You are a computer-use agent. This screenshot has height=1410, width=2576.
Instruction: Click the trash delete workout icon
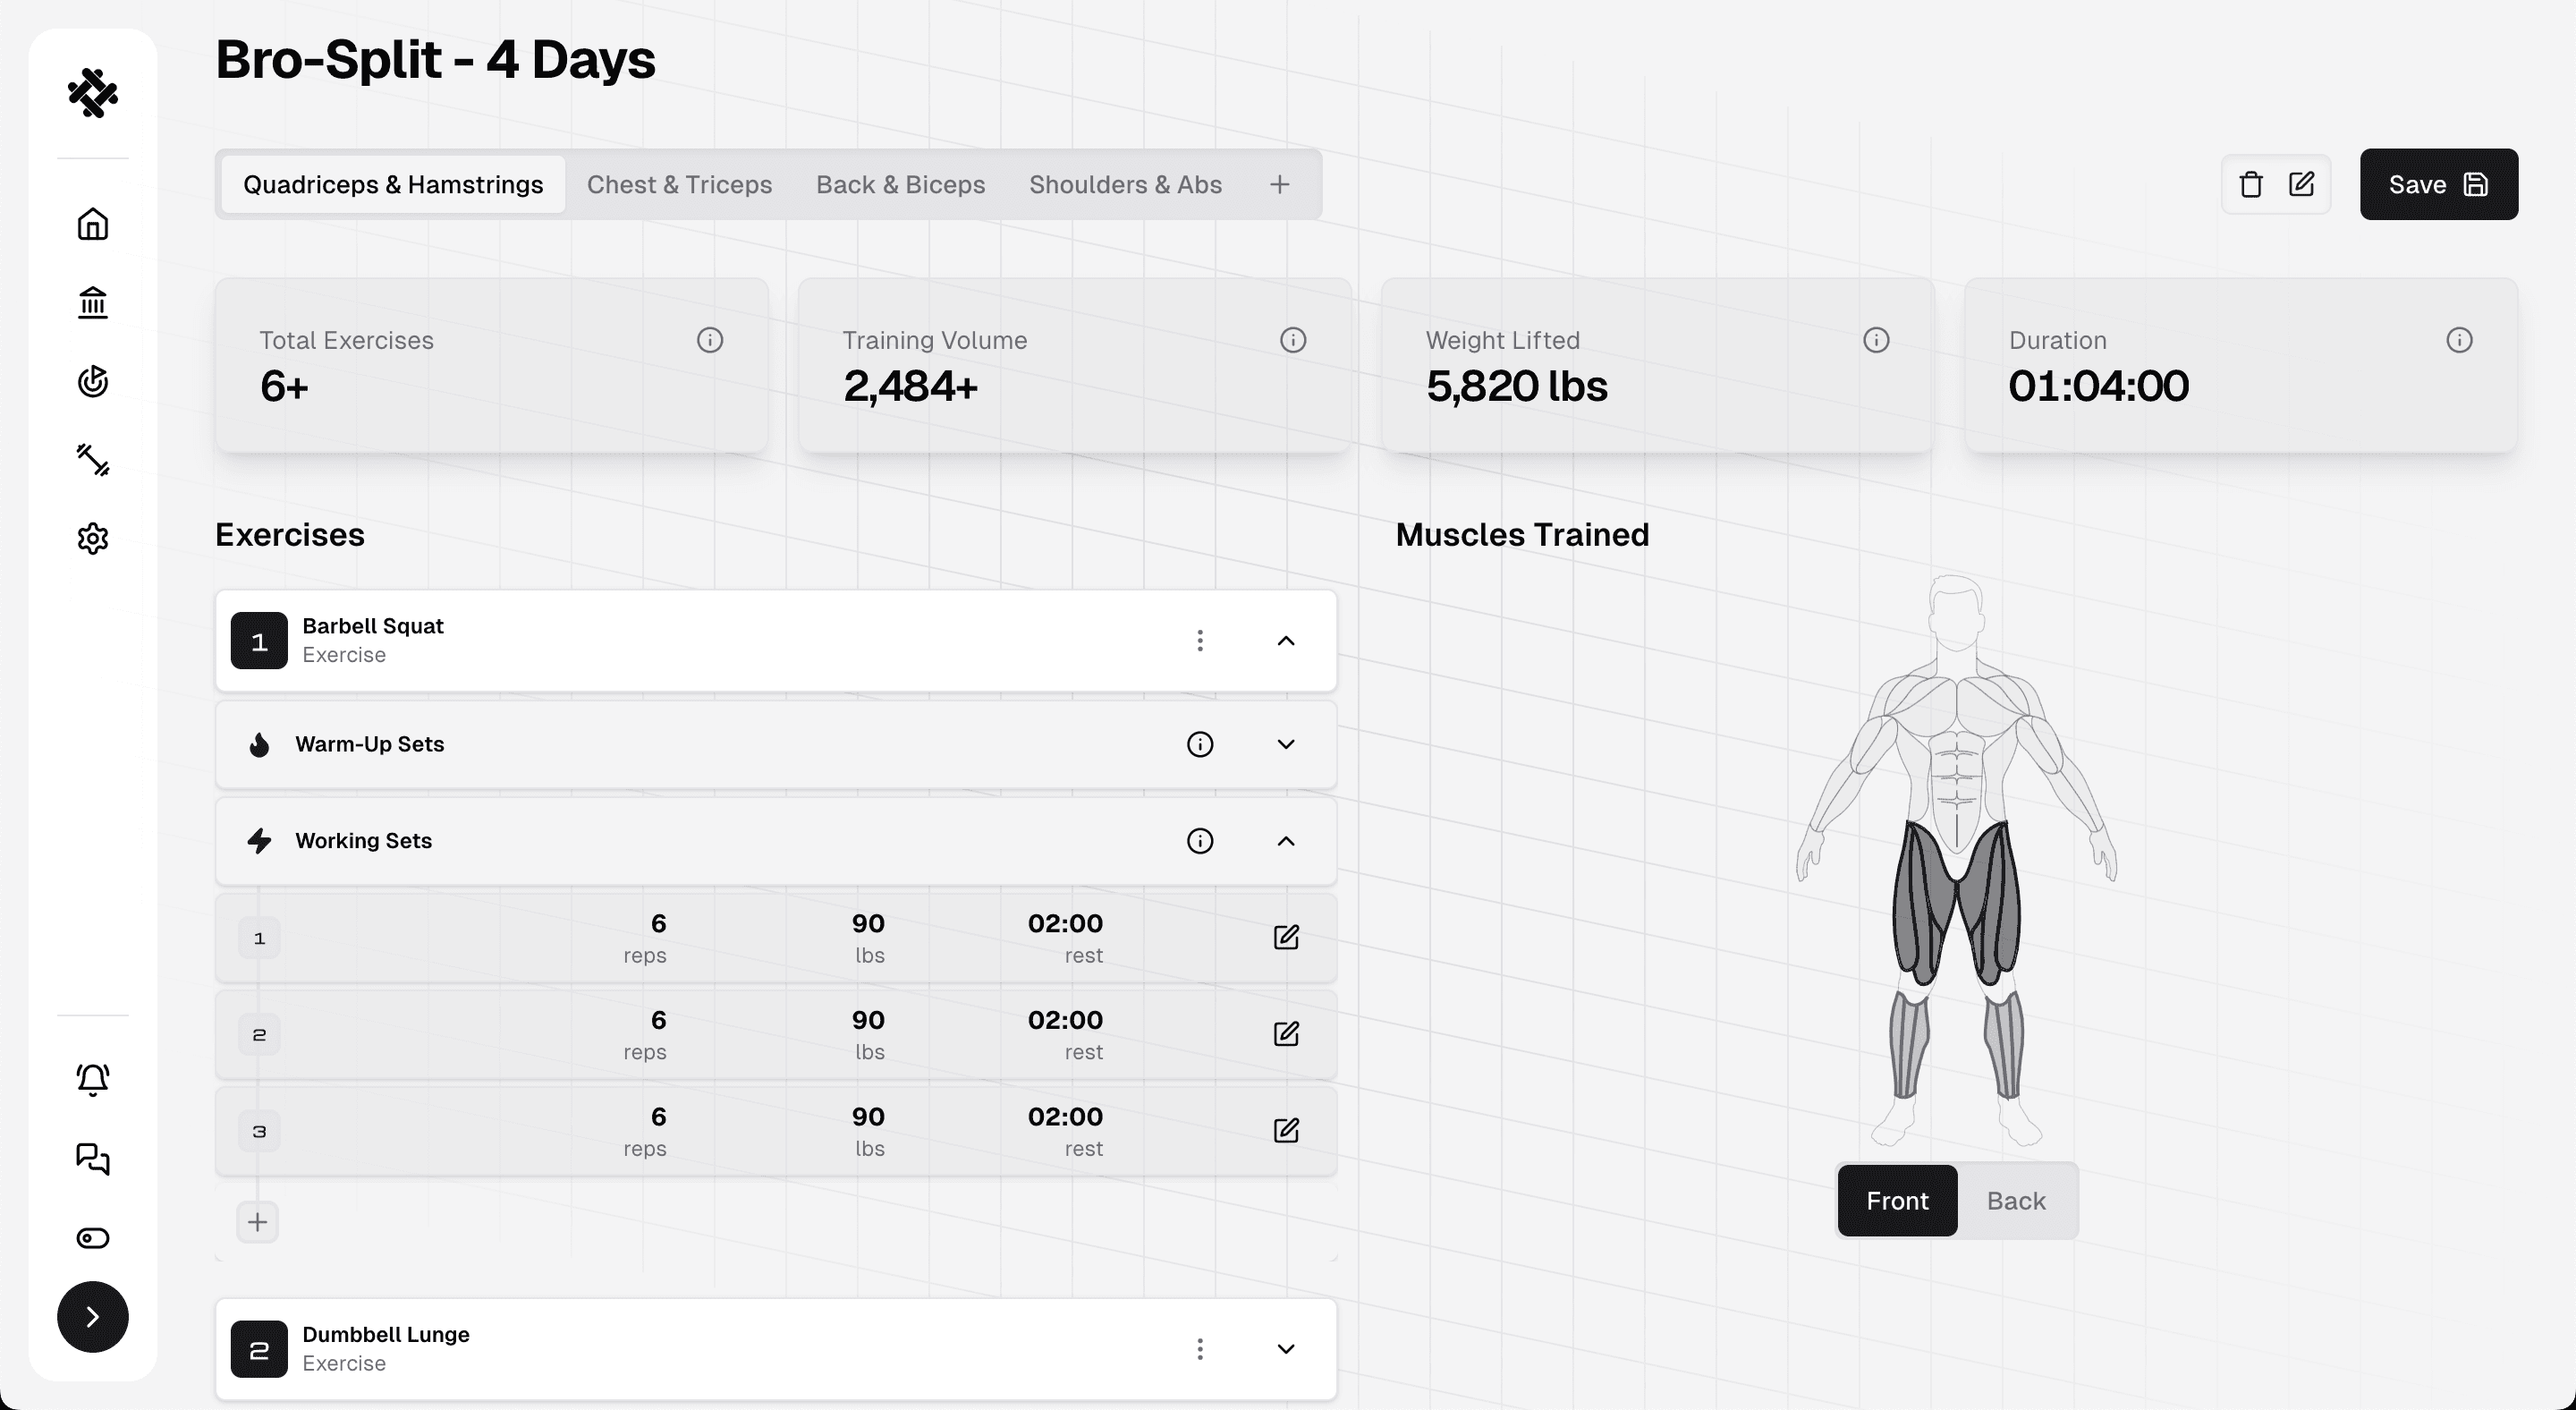point(2250,185)
